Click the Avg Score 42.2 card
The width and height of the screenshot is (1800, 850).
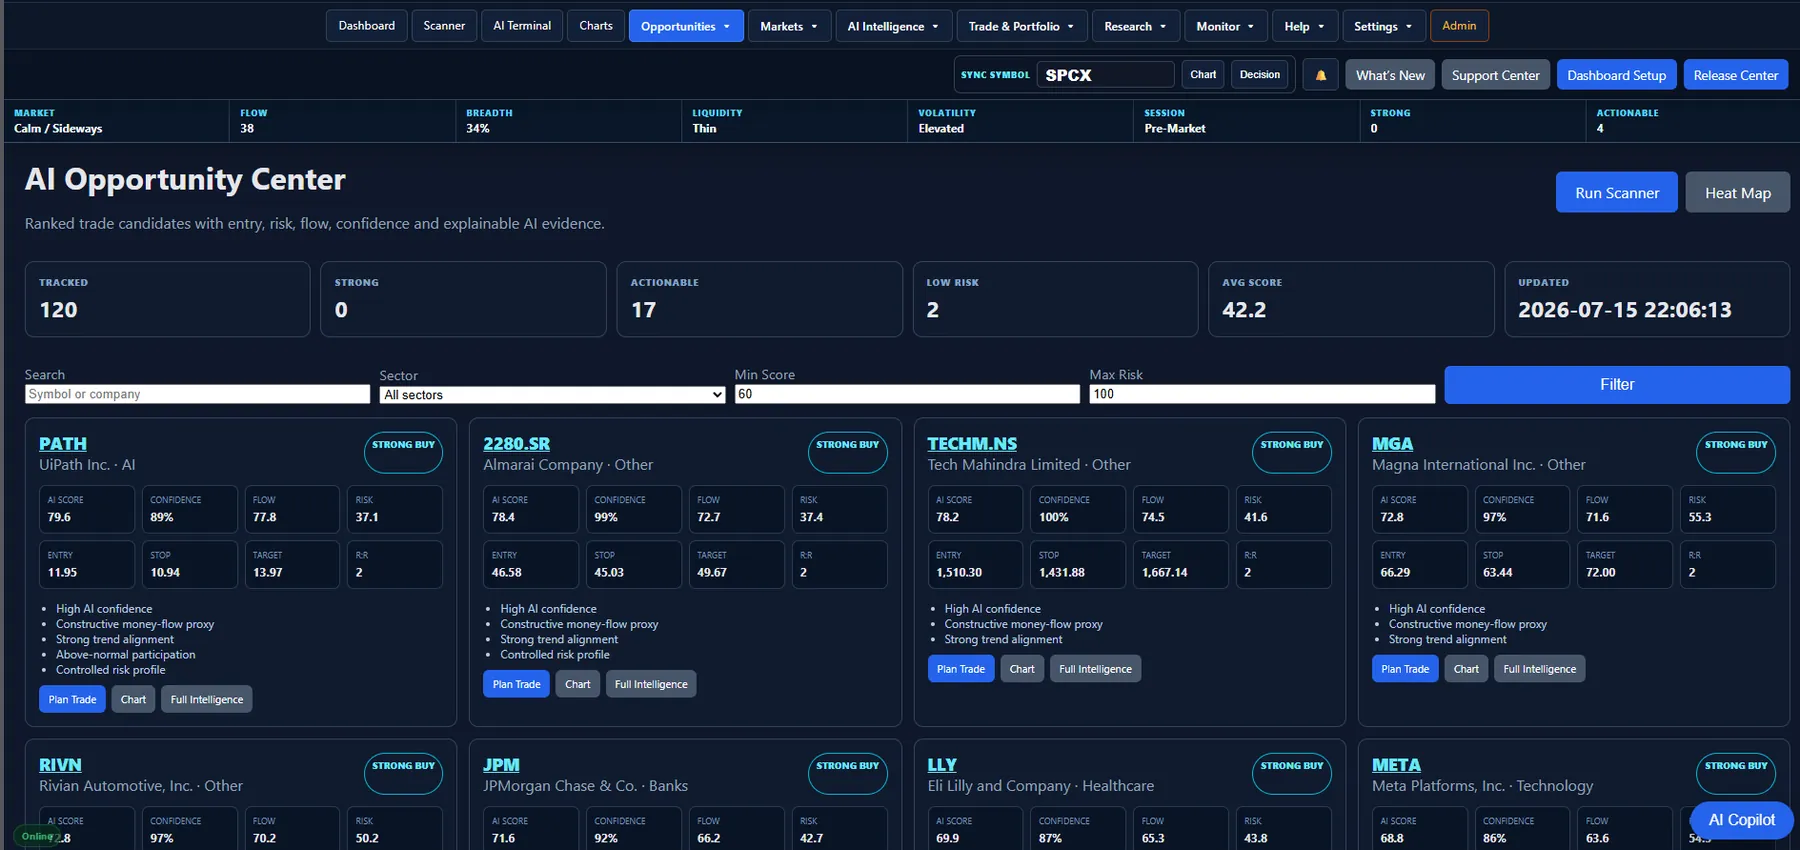(1351, 299)
